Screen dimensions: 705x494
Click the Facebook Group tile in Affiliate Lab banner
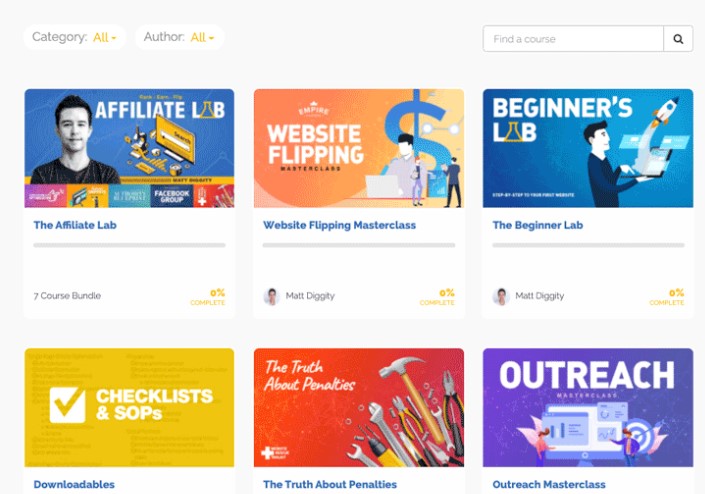click(x=172, y=196)
